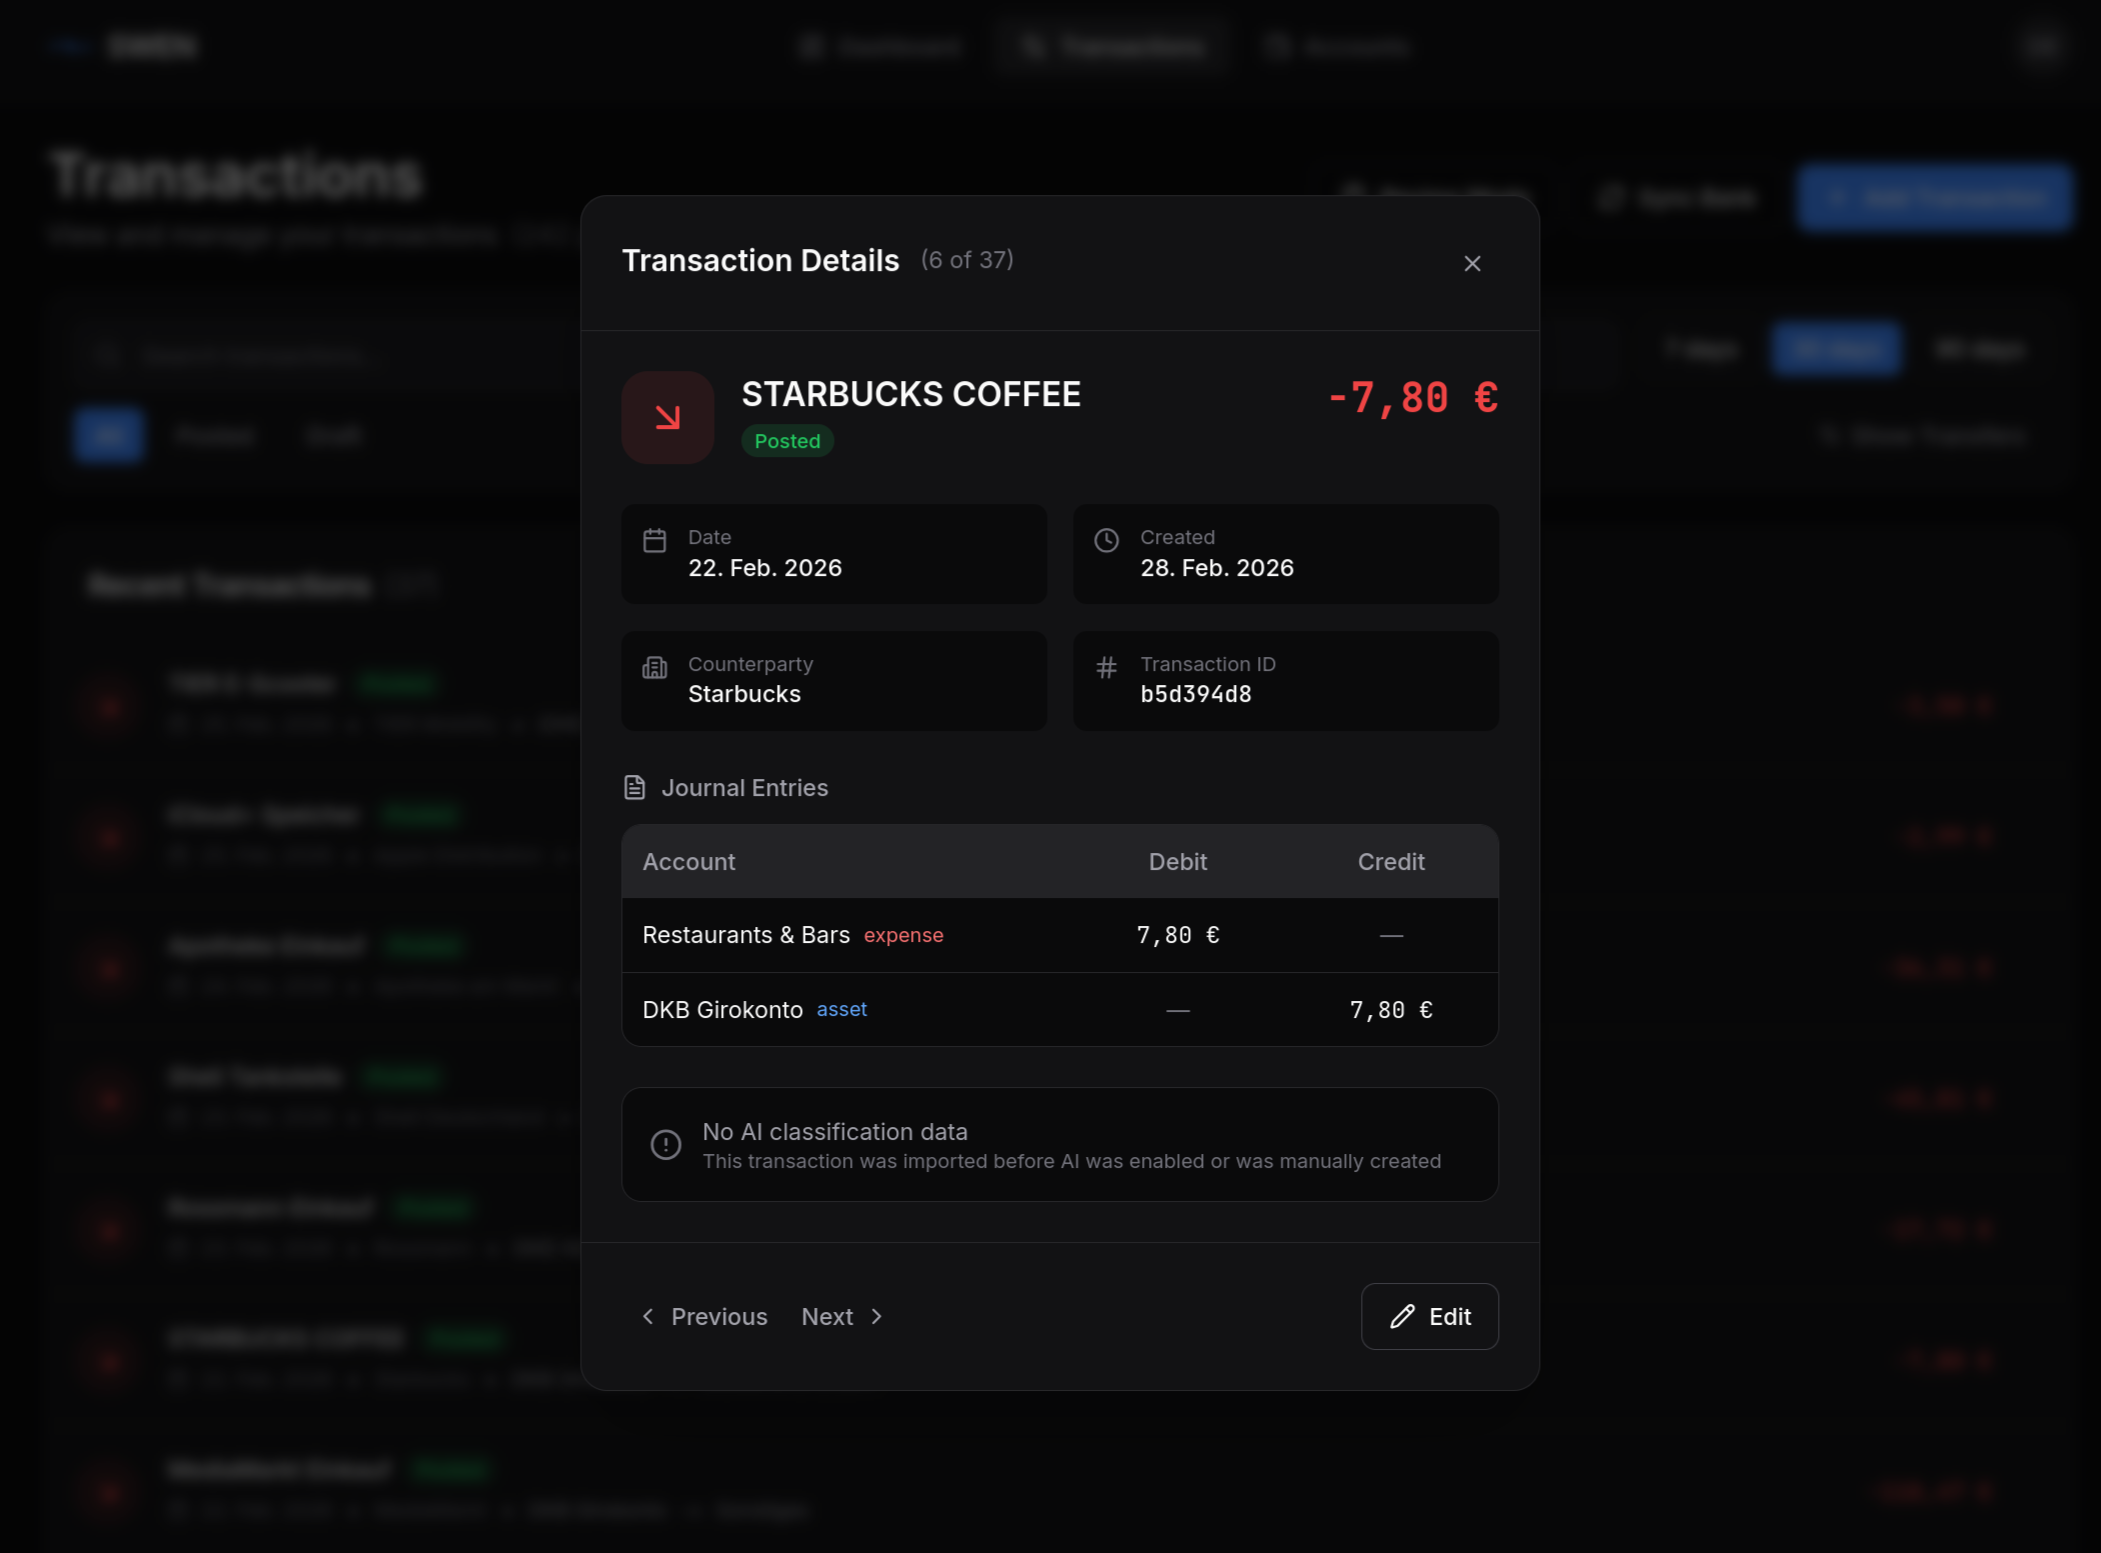Click the pencil icon on the Edit button
This screenshot has height=1553, width=2101.
pyautogui.click(x=1402, y=1316)
